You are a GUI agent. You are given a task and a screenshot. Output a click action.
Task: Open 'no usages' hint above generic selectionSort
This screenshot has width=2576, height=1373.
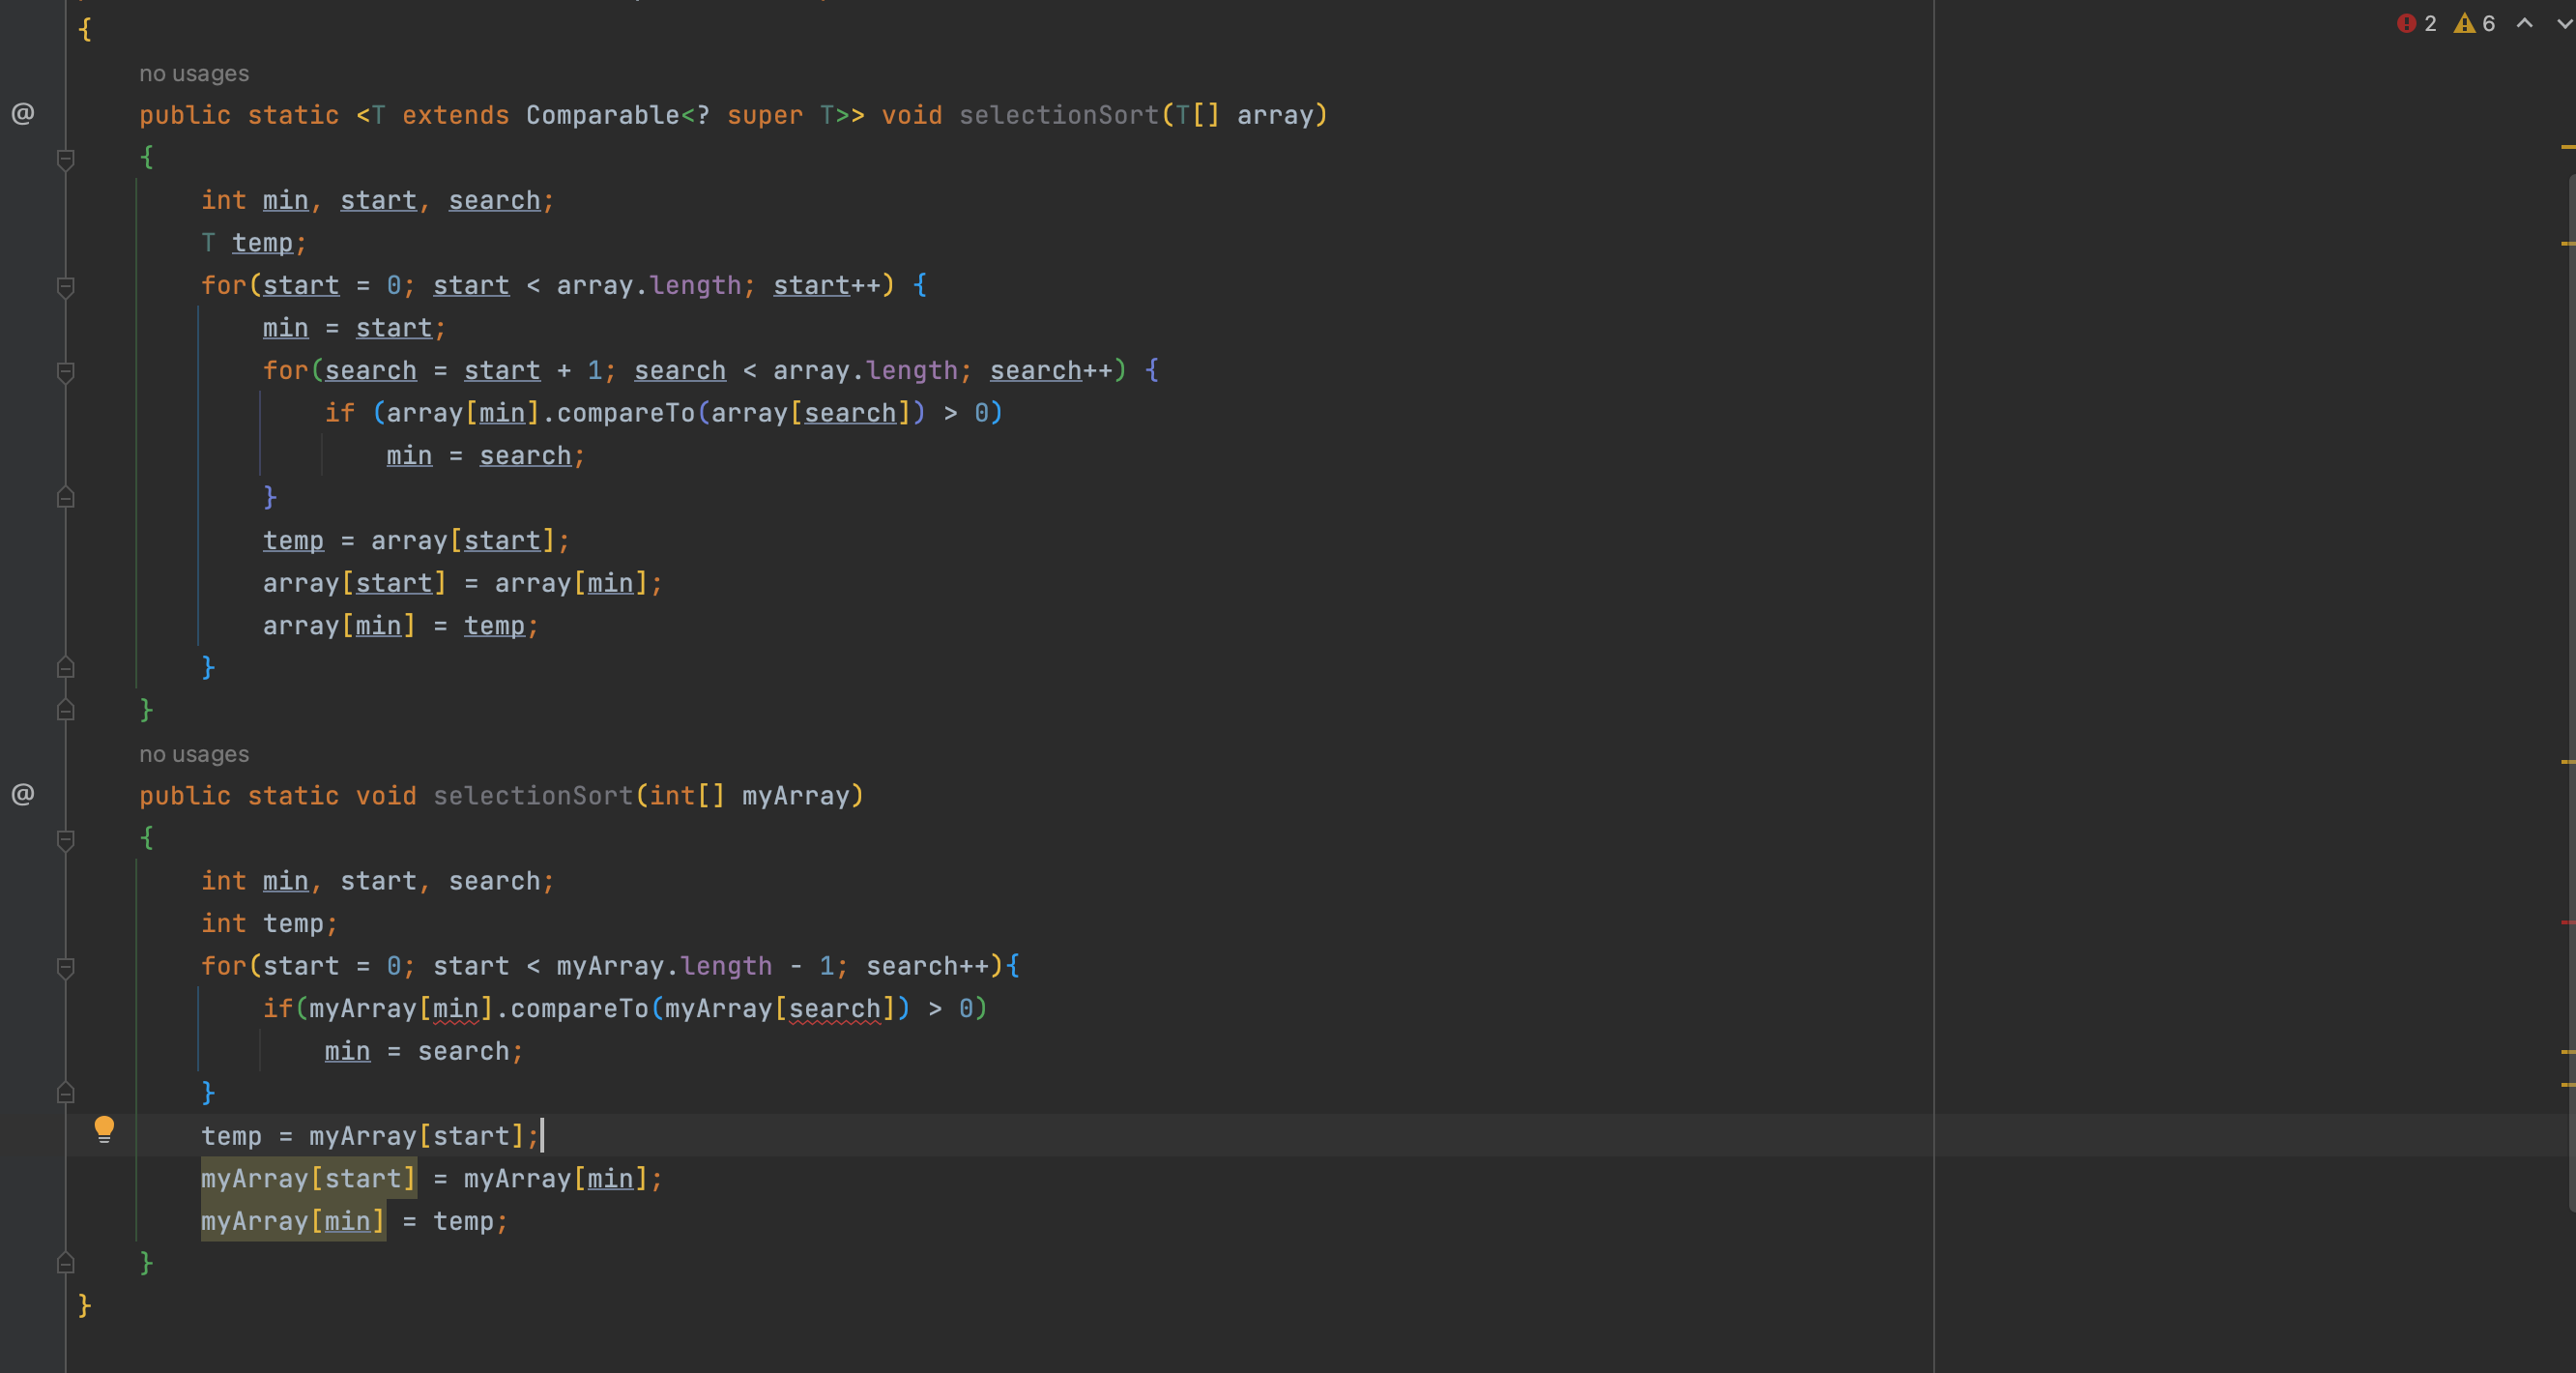(194, 72)
